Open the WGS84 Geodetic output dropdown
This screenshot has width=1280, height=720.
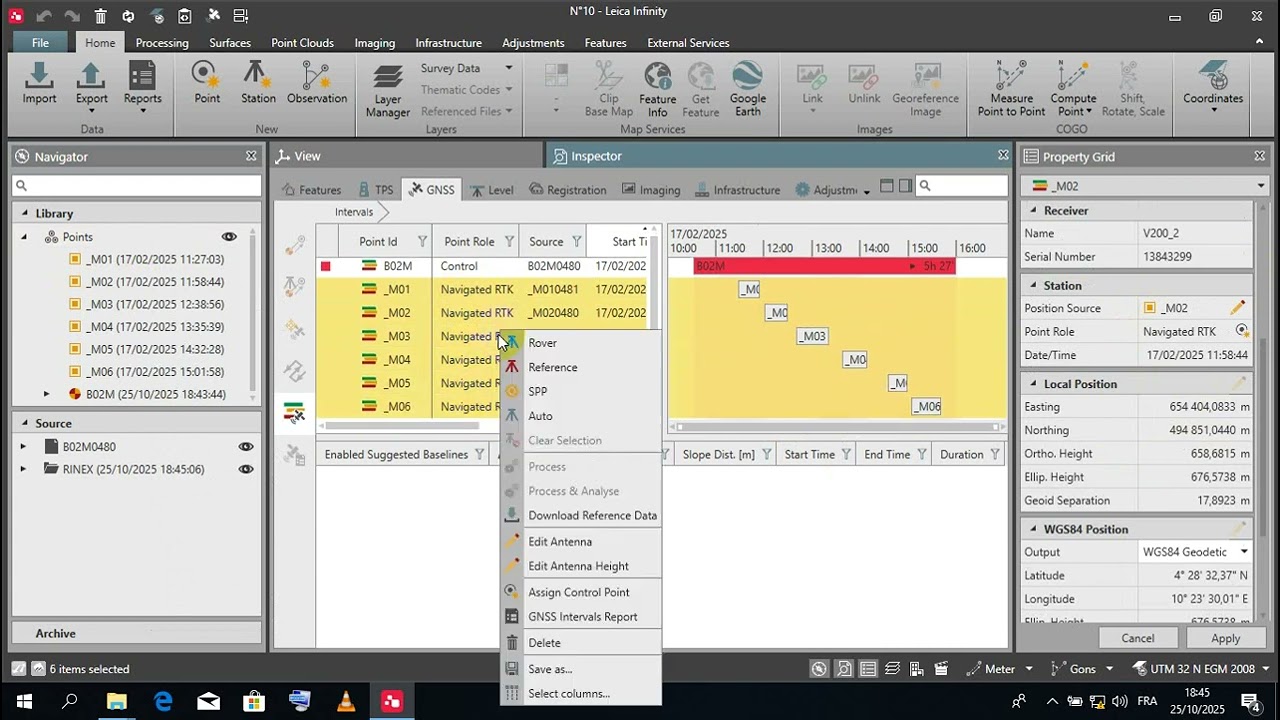1244,552
